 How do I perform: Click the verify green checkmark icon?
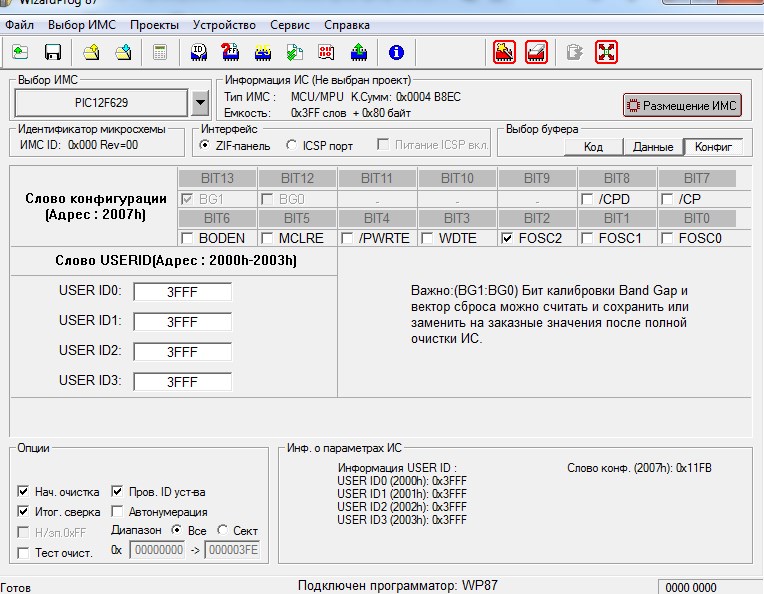[x=294, y=52]
